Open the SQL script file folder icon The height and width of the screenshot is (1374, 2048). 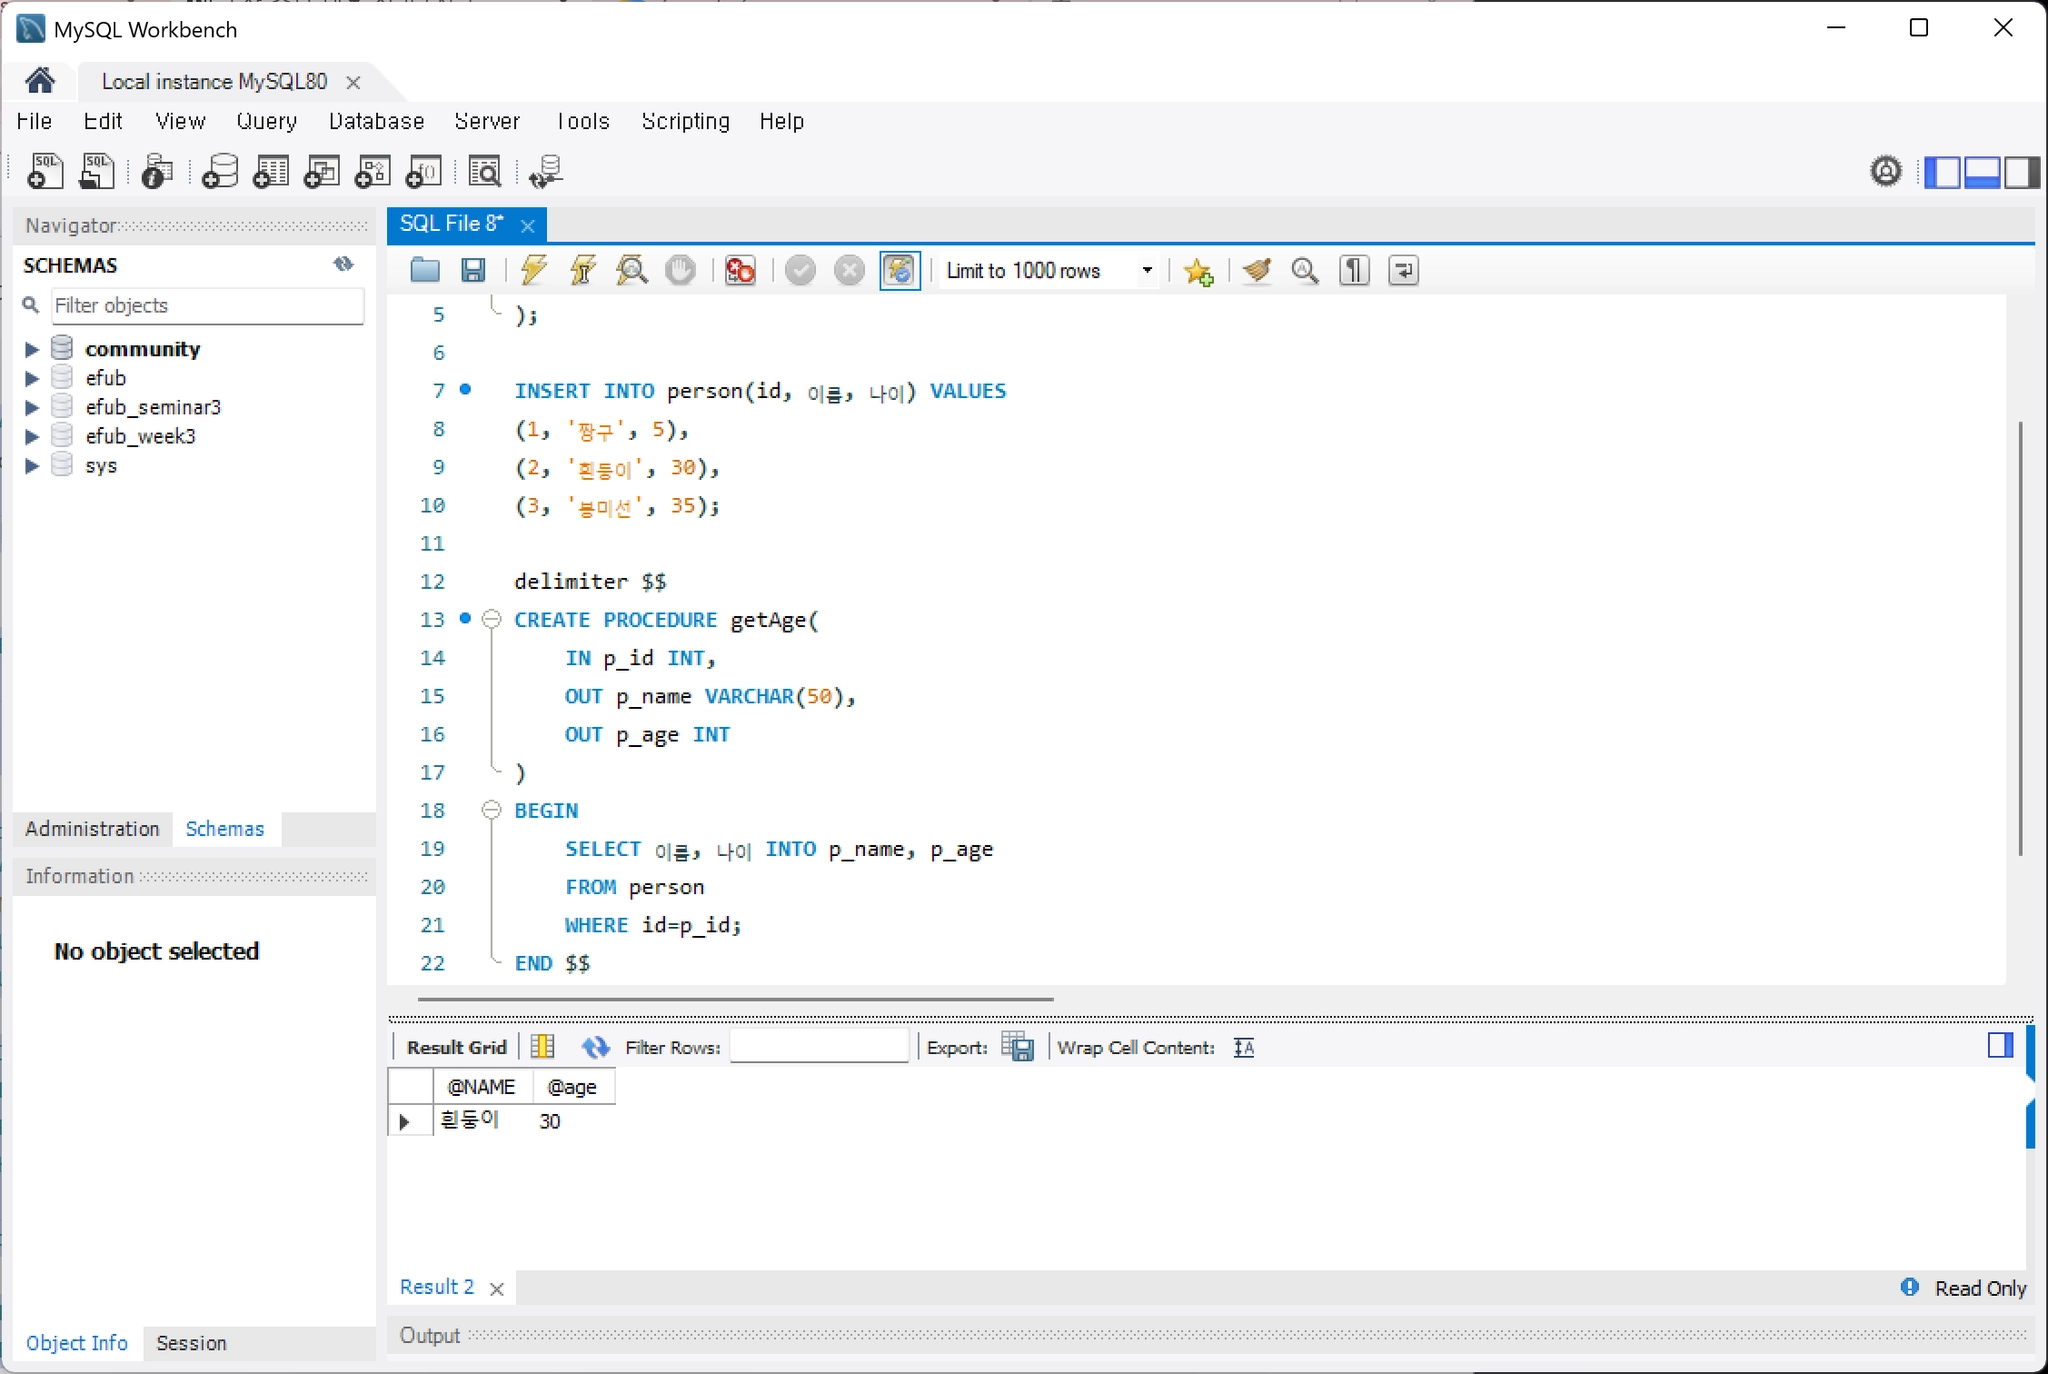[425, 270]
